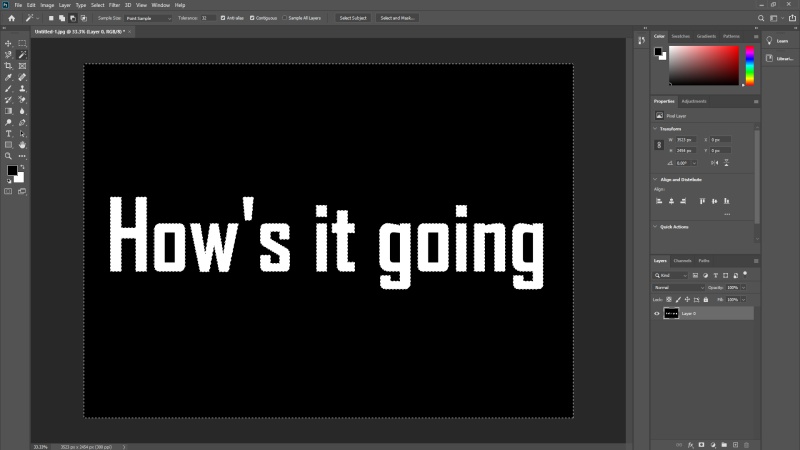Click the Select and Mask button
Screen dimensions: 800x450
tap(397, 18)
